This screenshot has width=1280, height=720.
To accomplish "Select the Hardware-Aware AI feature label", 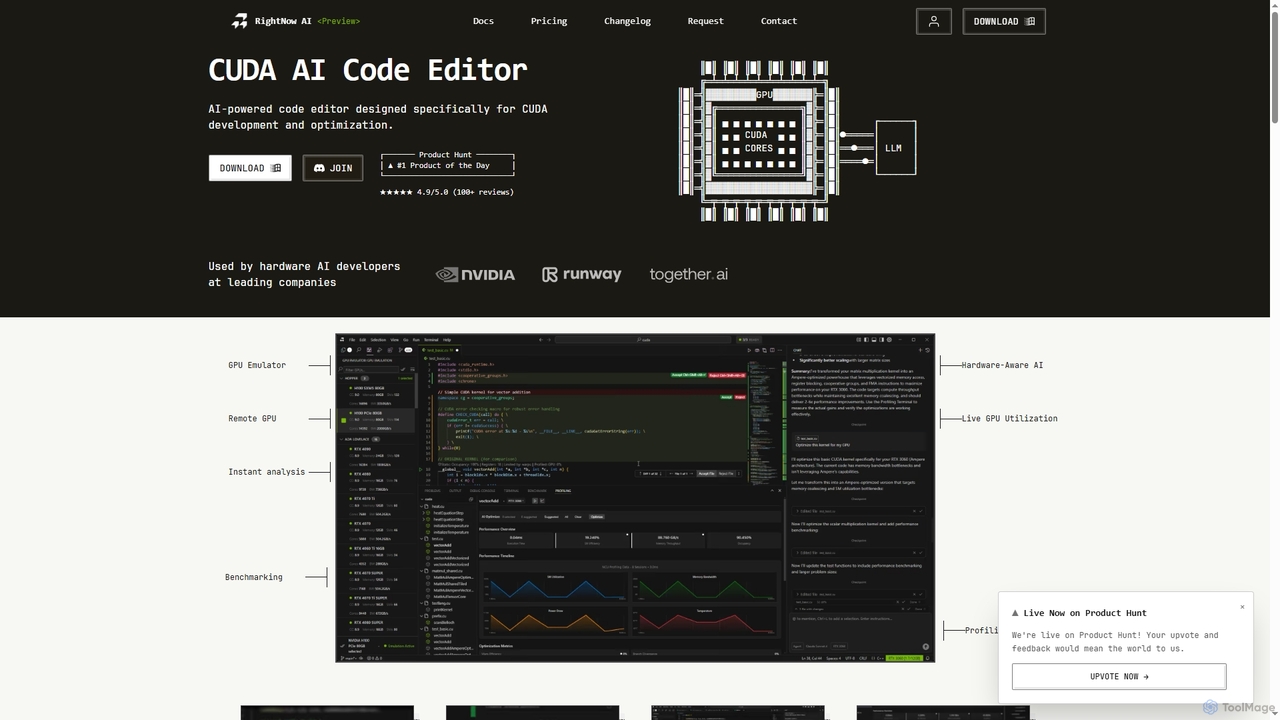I will [x=1002, y=365].
